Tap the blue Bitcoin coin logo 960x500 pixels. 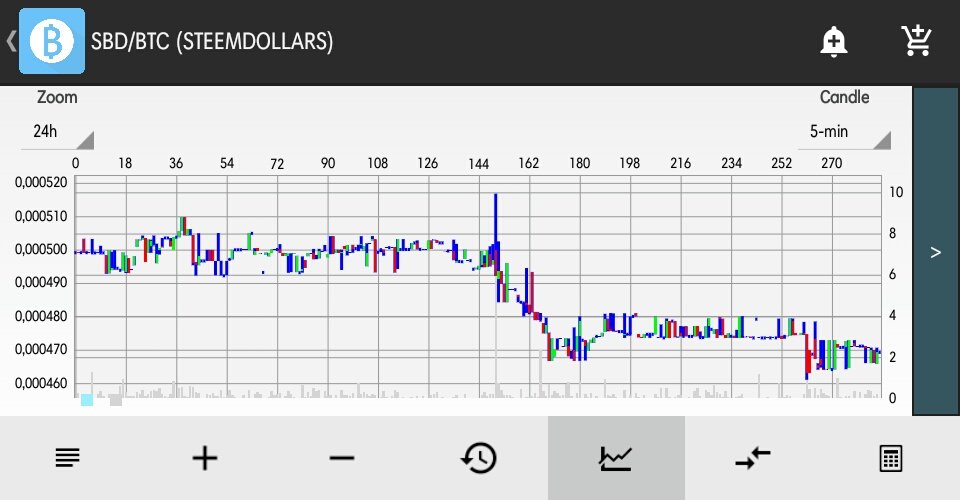(x=52, y=42)
